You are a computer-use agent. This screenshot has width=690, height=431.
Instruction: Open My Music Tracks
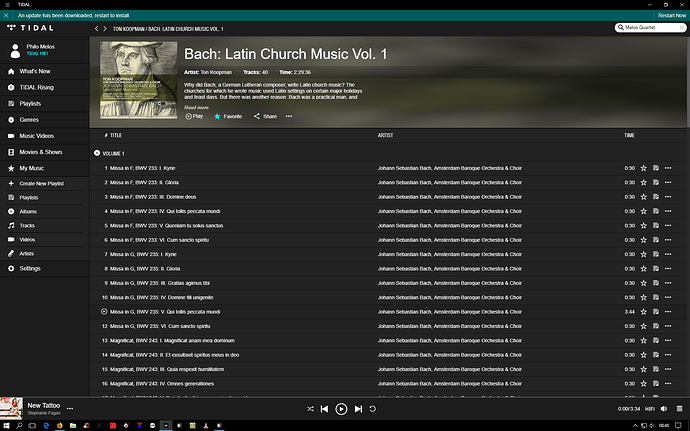coord(27,226)
